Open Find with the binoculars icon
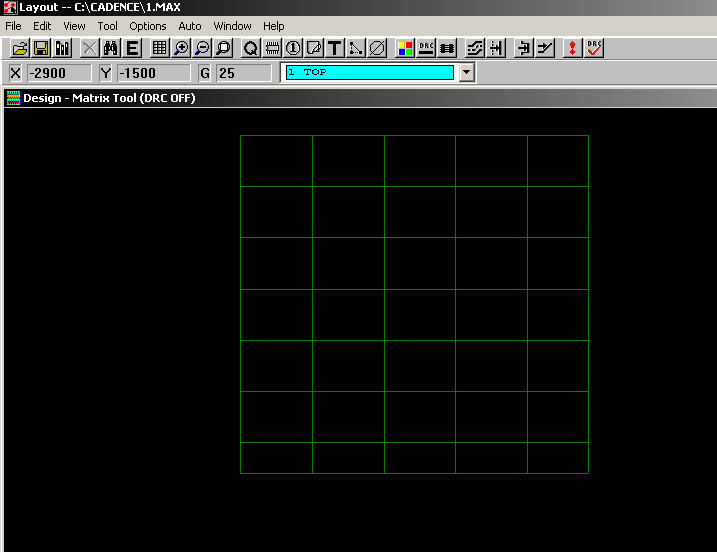 [x=111, y=48]
